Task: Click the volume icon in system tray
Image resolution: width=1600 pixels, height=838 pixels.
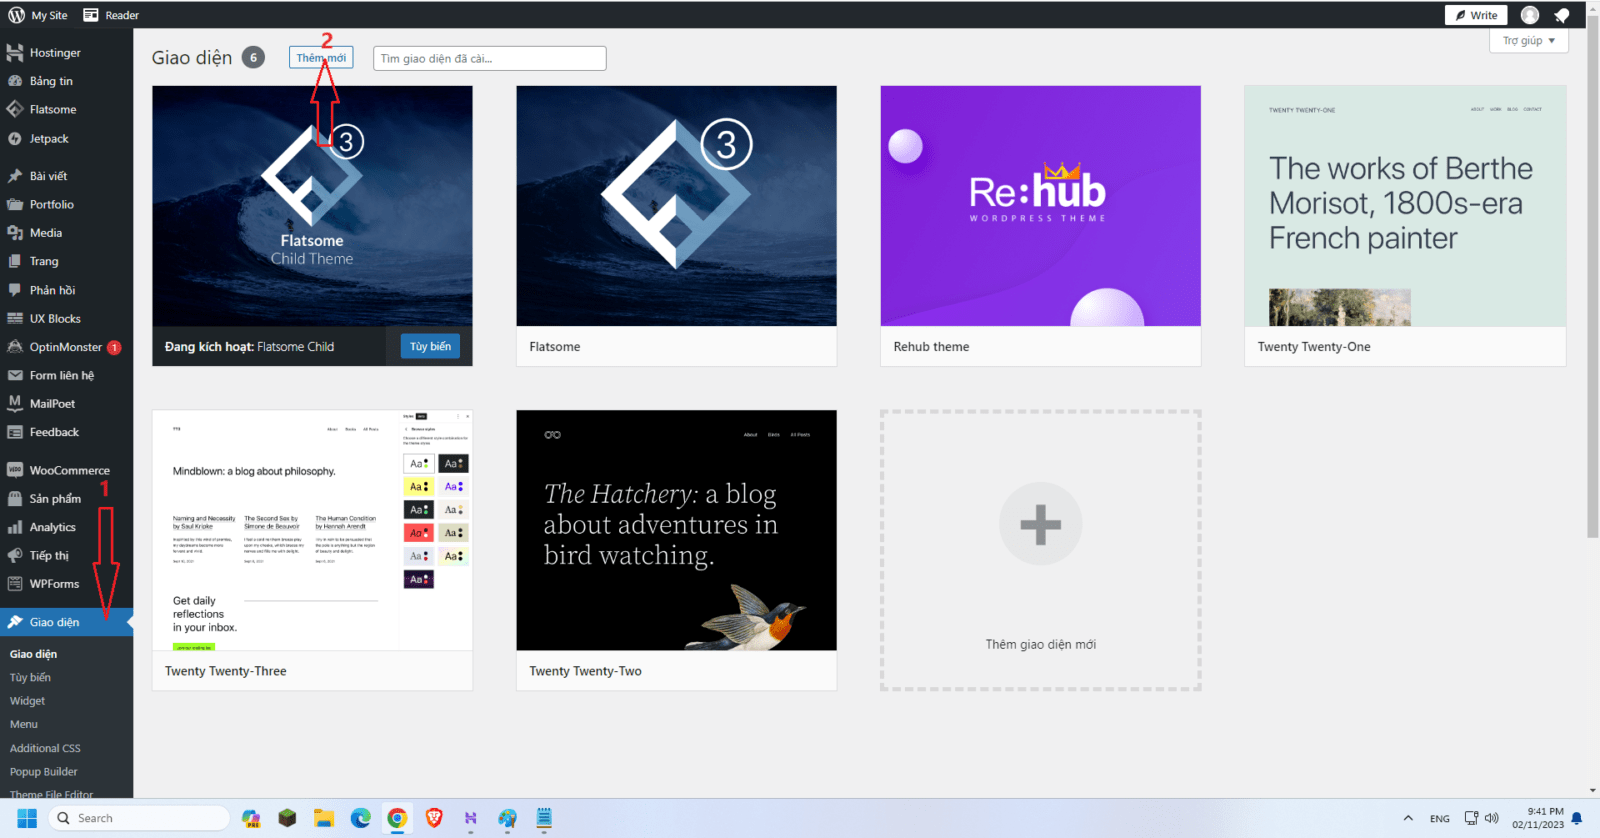Action: (1492, 818)
